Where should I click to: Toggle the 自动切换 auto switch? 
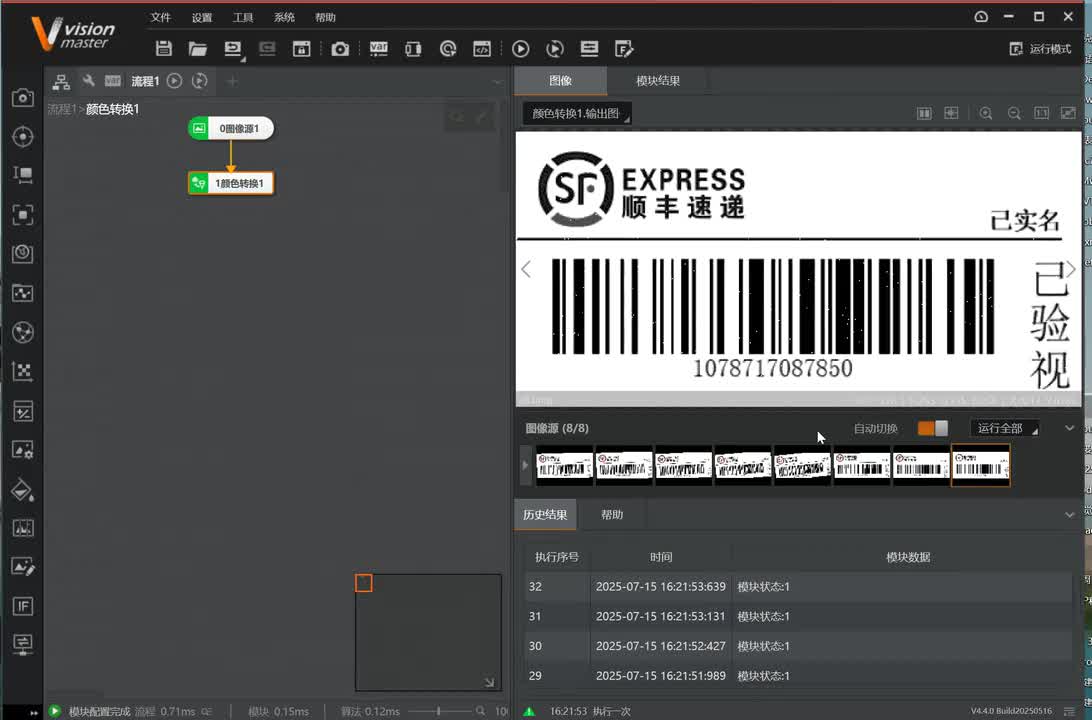pyautogui.click(x=933, y=428)
